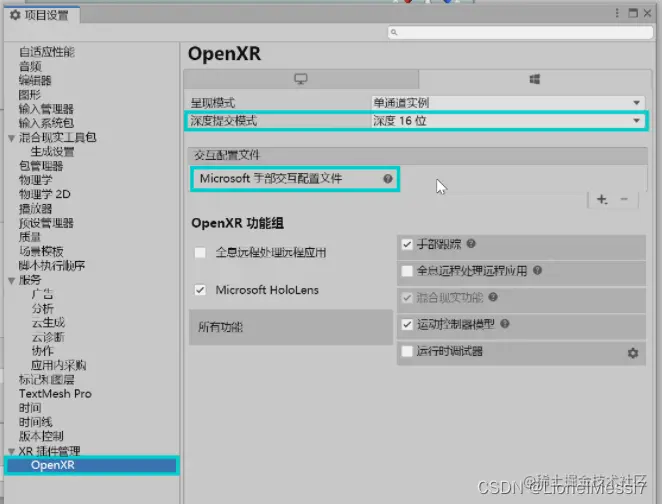The width and height of the screenshot is (662, 504).
Task: Select 生成设置 under 混合现实工具包
Action: click(x=52, y=152)
